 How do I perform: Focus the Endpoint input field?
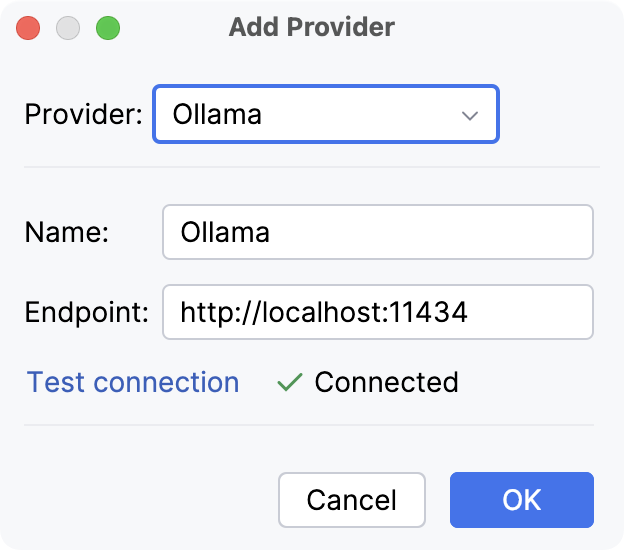click(x=377, y=312)
